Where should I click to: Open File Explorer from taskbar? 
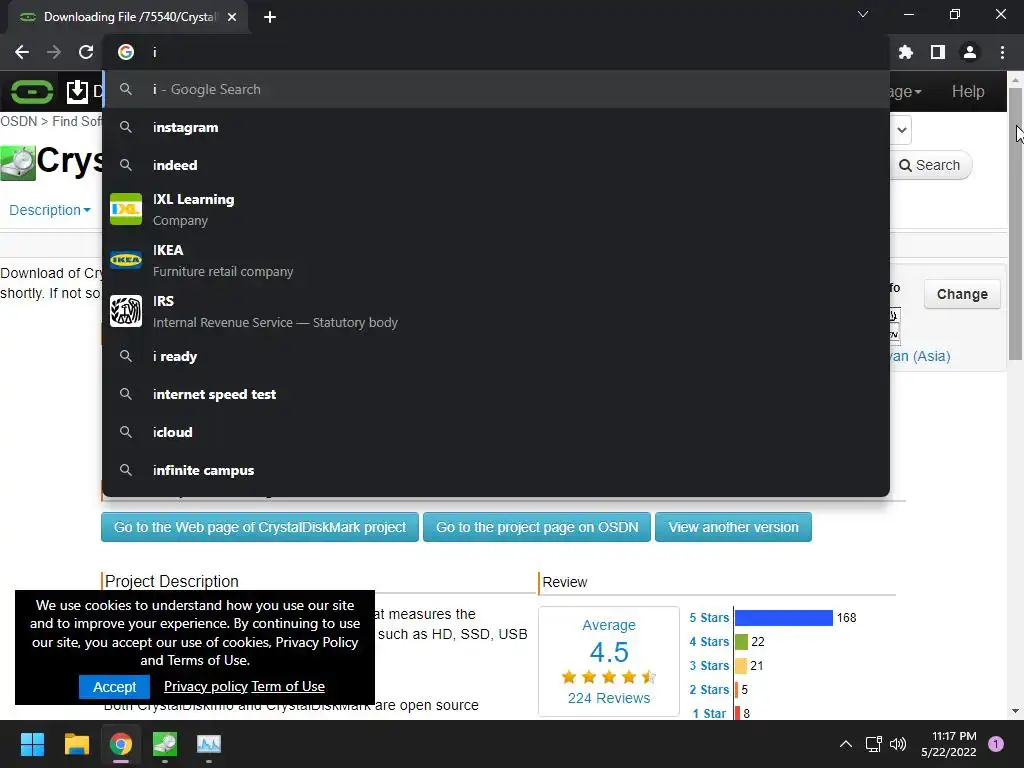(76, 744)
